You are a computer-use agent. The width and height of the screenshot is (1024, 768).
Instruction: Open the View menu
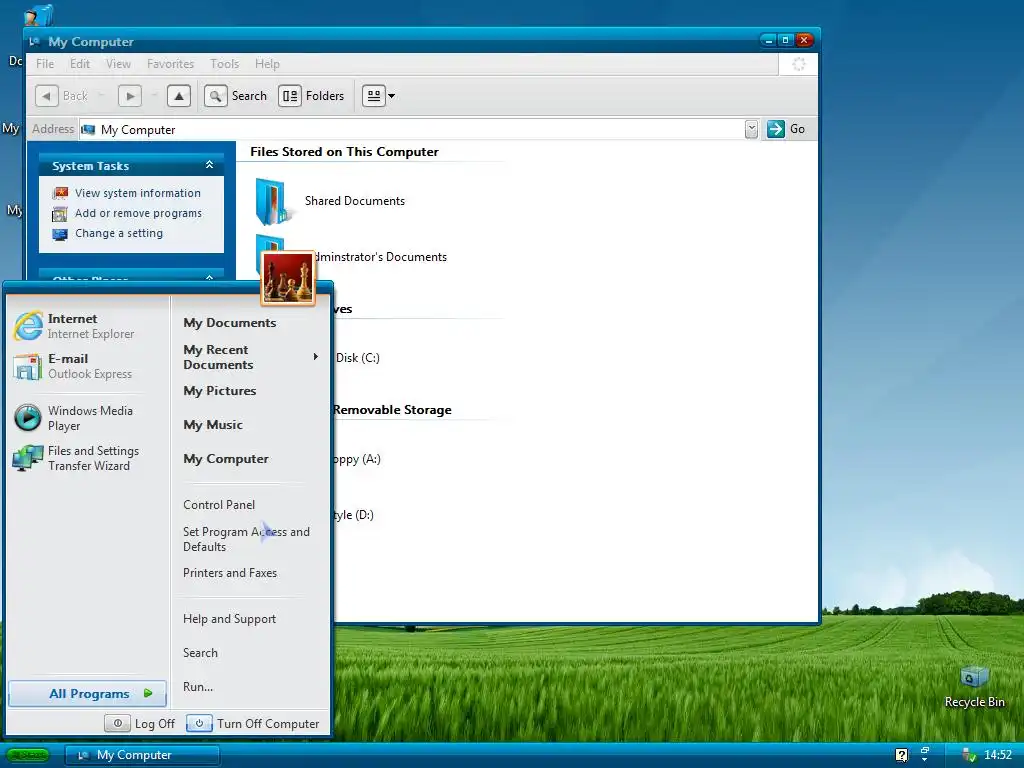click(x=118, y=64)
